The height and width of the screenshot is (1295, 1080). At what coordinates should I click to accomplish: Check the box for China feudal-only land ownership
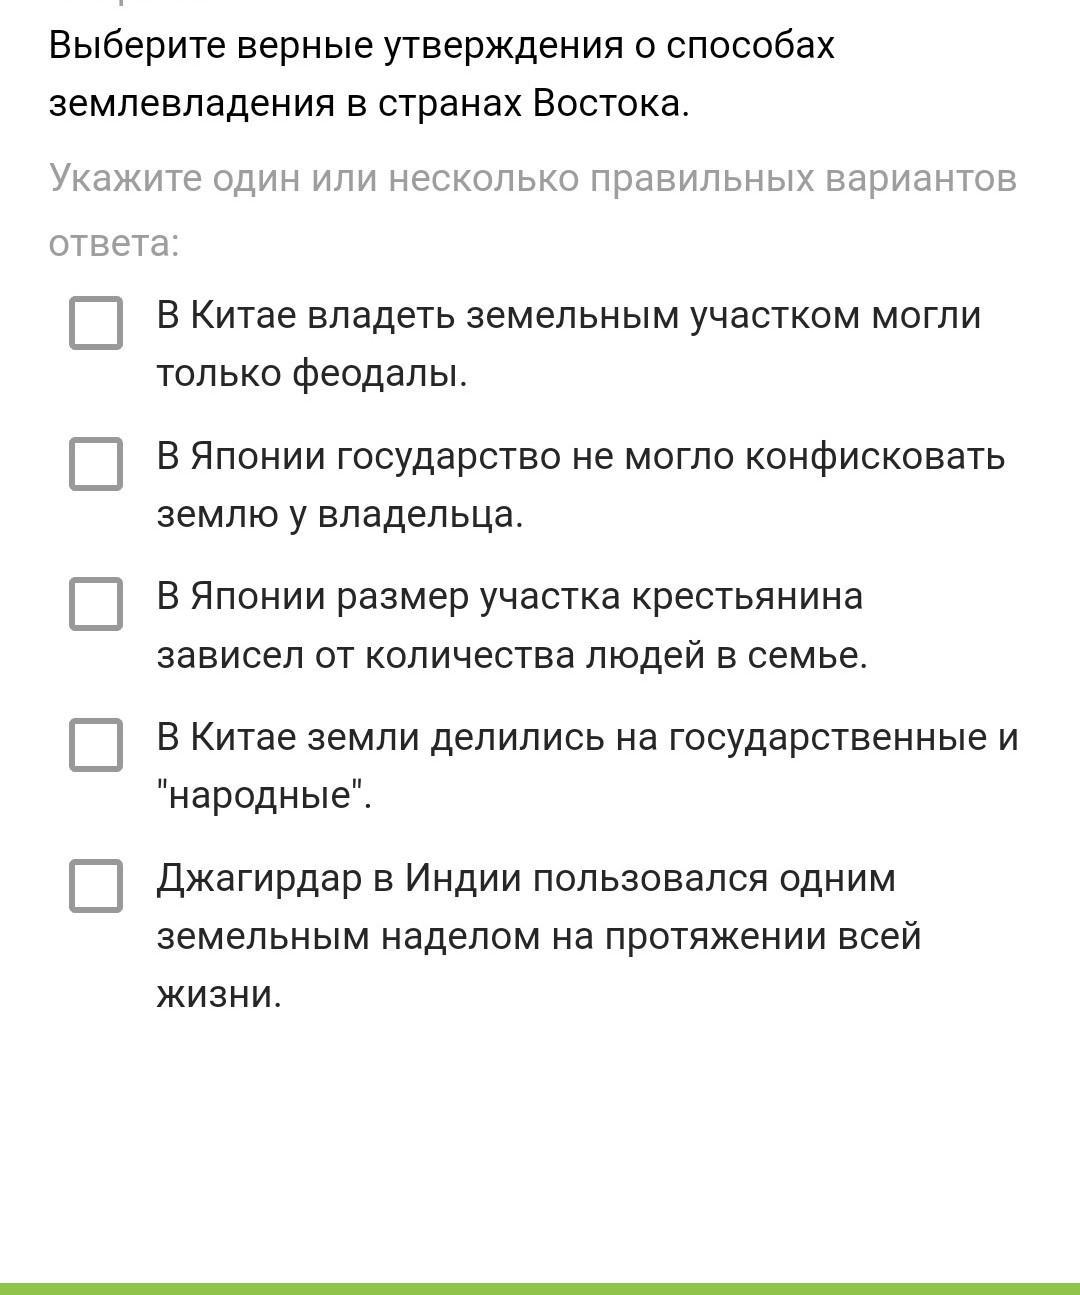(x=96, y=323)
